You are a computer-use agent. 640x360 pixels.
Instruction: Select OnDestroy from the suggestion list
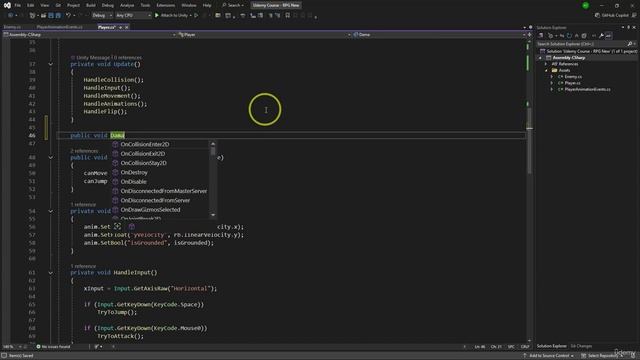(x=160, y=173)
